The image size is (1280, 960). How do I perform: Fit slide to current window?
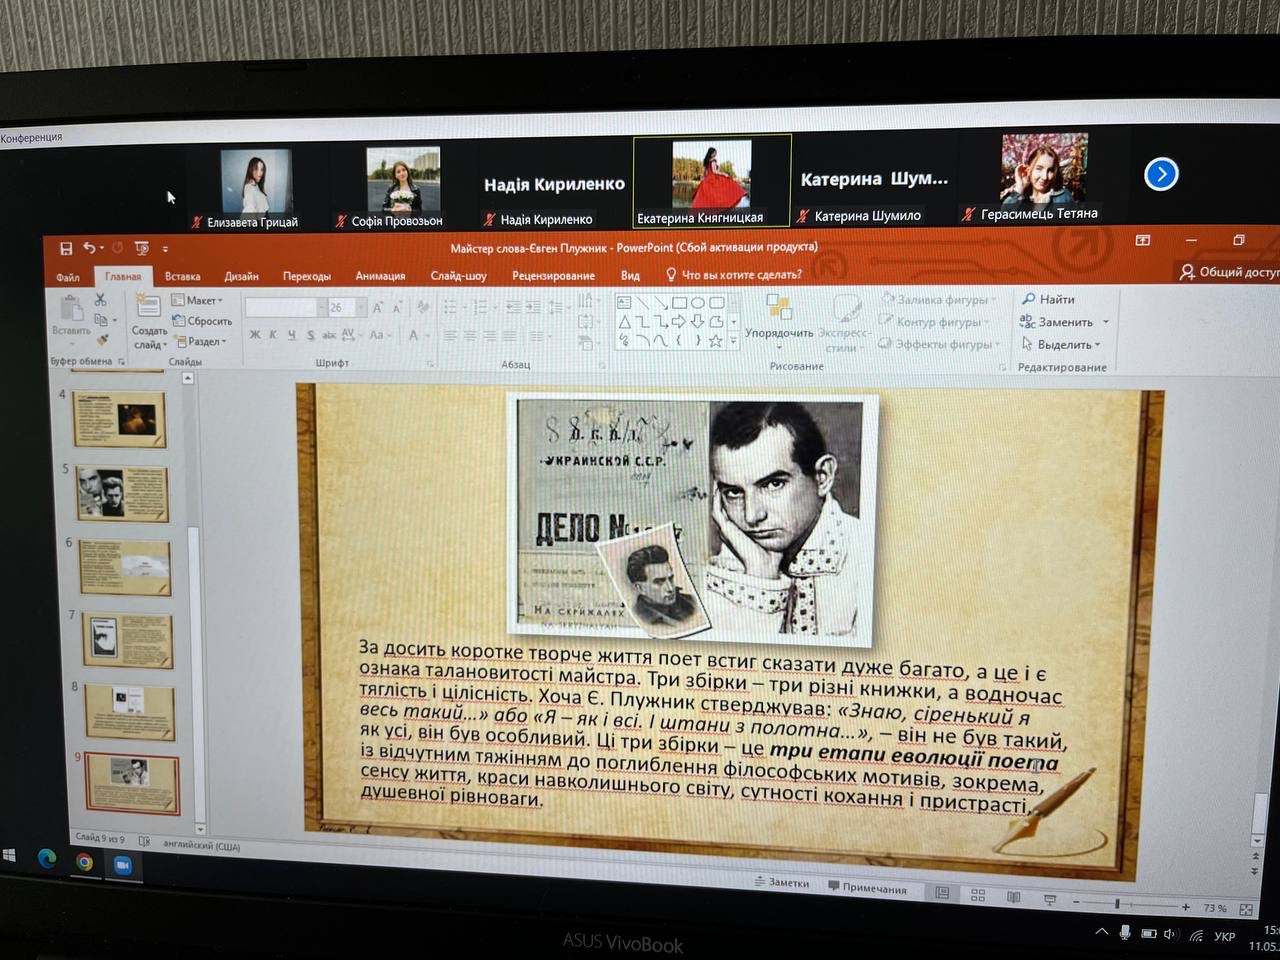(x=1246, y=909)
